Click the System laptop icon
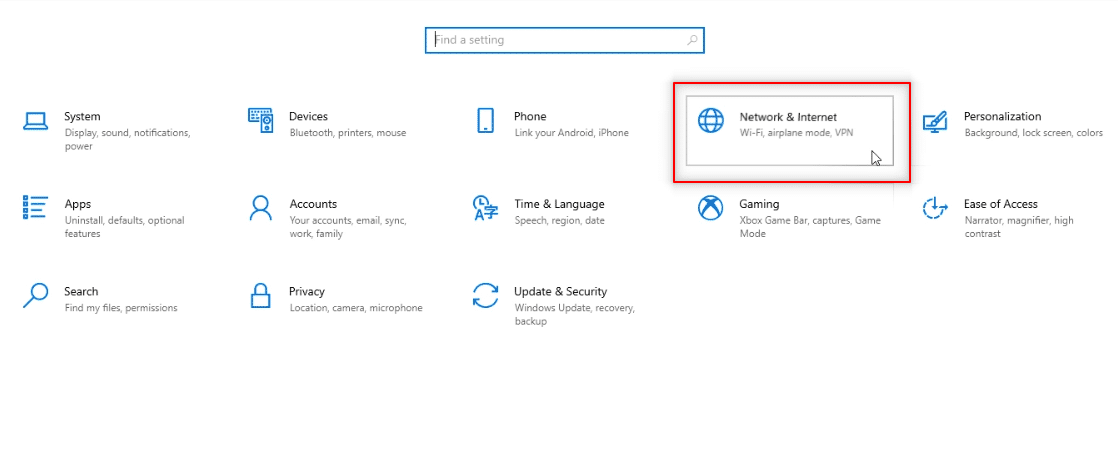The image size is (1118, 451). 36,120
